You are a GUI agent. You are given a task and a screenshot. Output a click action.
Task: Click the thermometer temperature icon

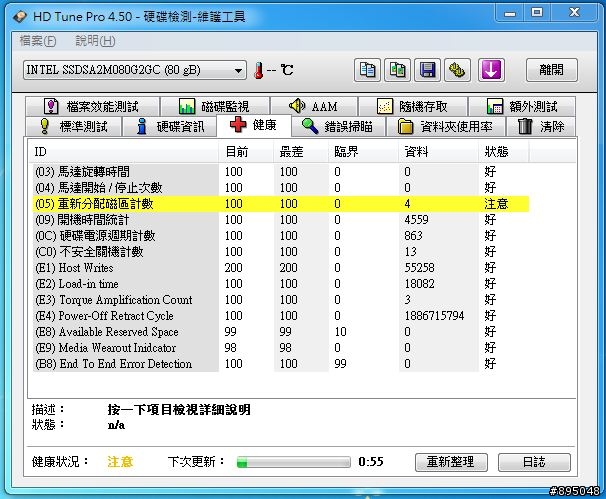click(x=259, y=70)
